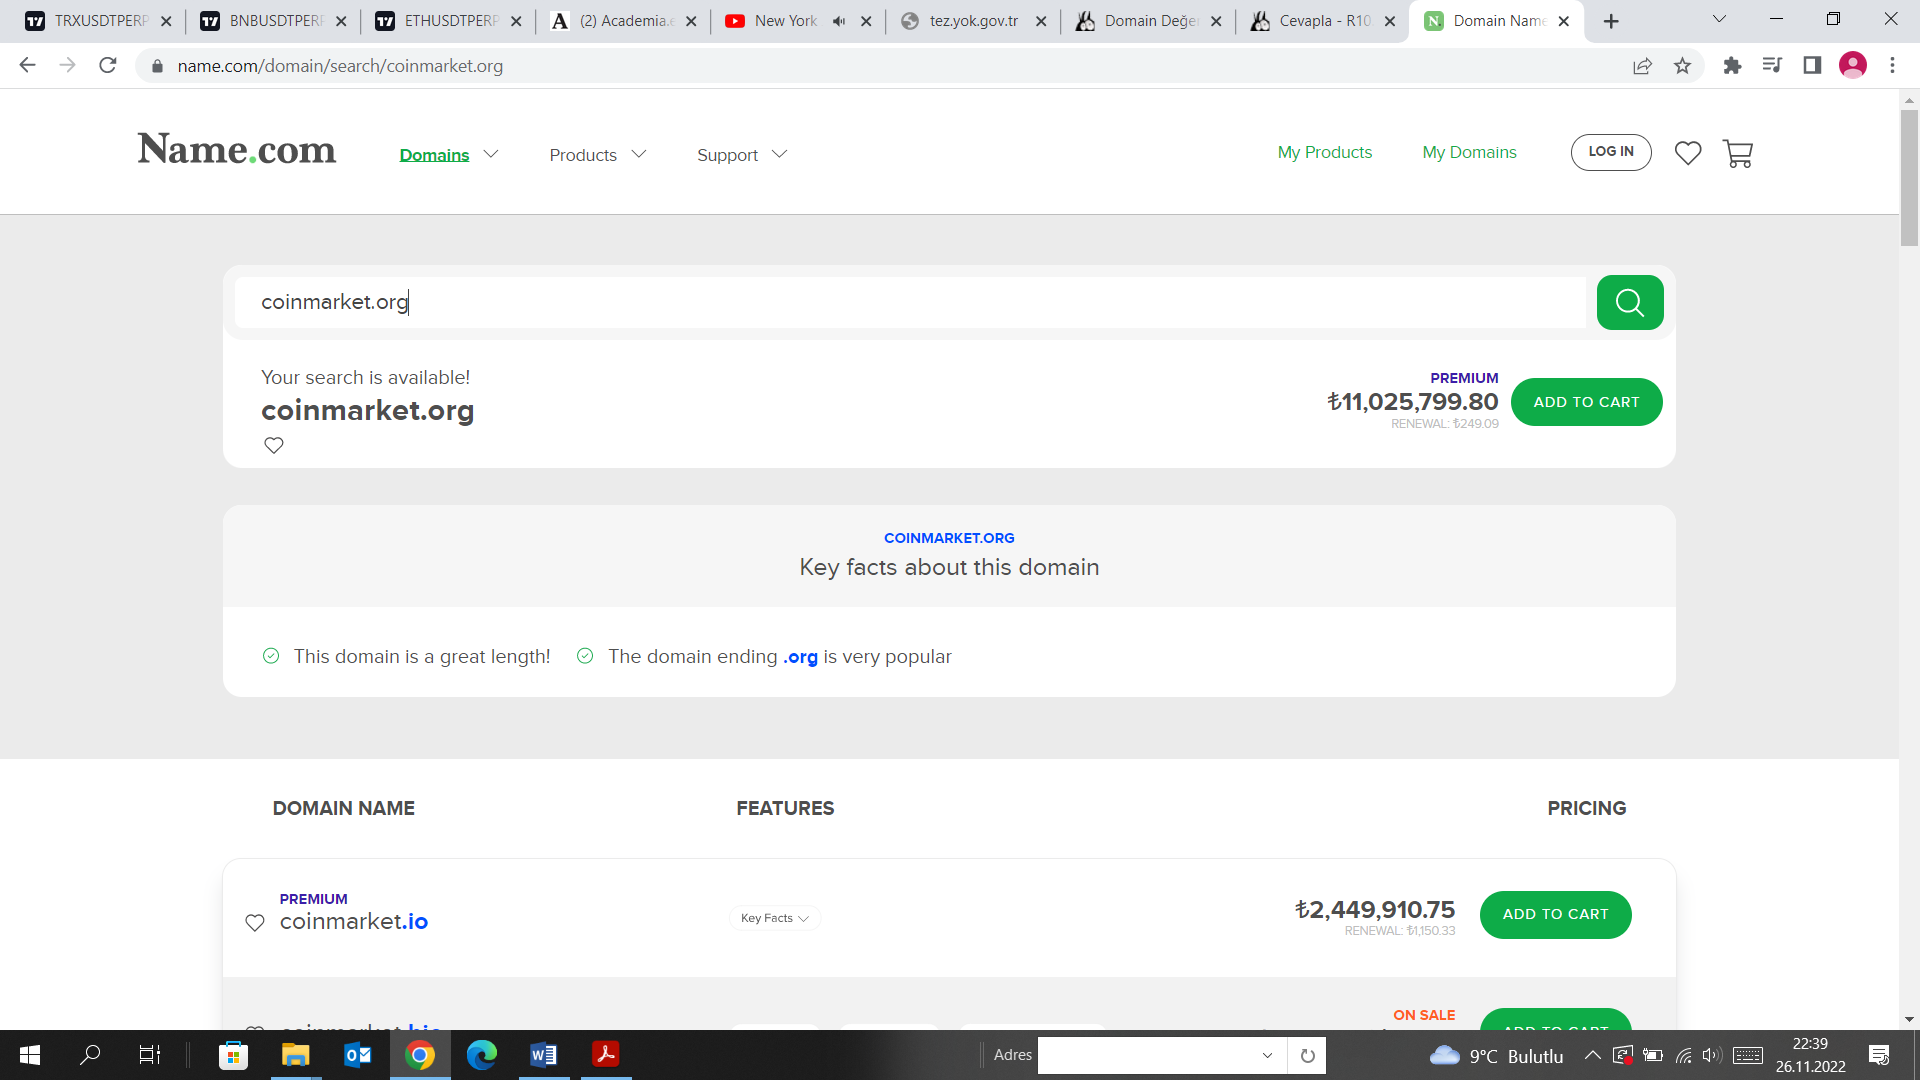This screenshot has width=1920, height=1080.
Task: Open Word from taskbar
Action: coord(543,1055)
